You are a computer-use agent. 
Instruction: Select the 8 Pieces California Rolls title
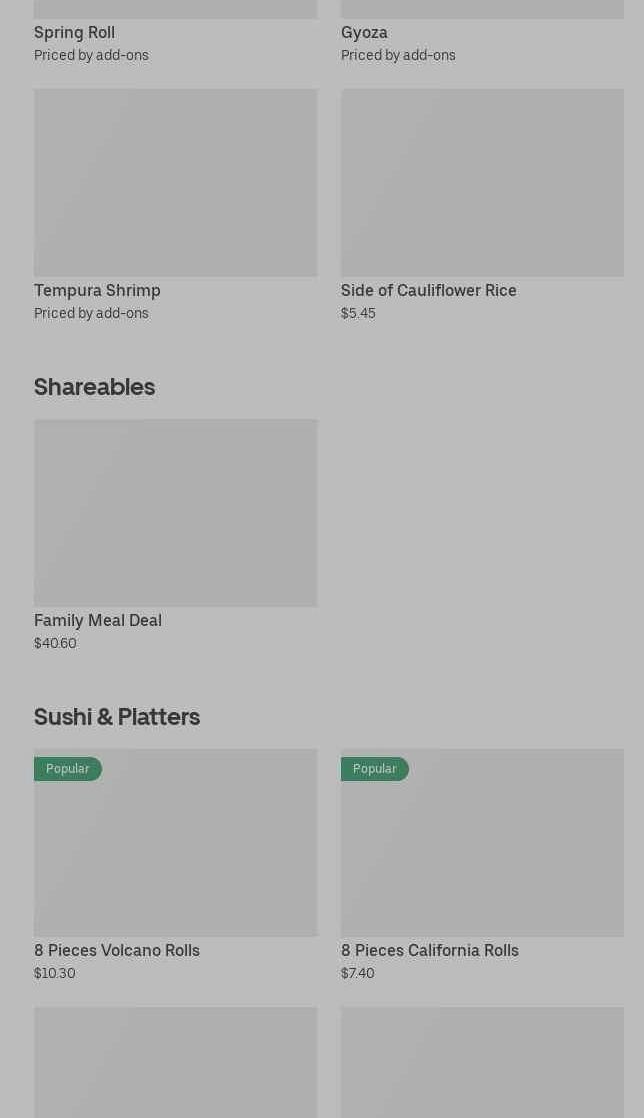(429, 950)
